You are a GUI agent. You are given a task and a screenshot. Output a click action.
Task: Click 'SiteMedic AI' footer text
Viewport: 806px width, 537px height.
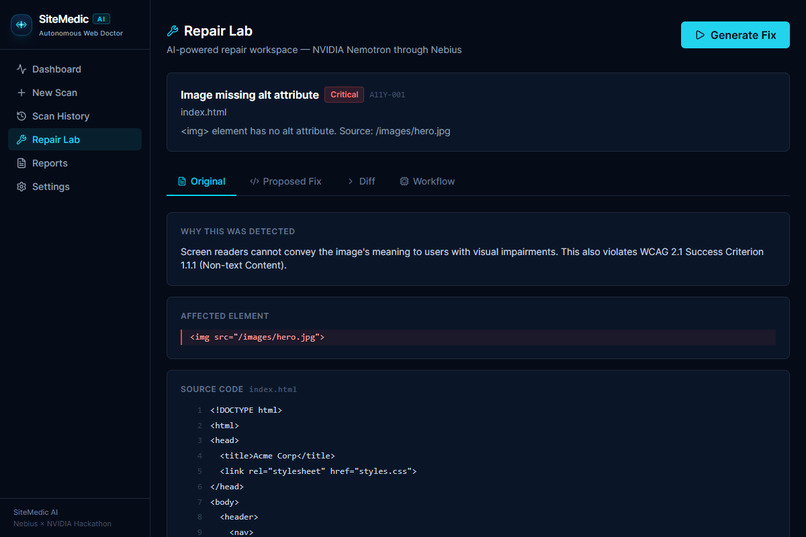coord(35,512)
